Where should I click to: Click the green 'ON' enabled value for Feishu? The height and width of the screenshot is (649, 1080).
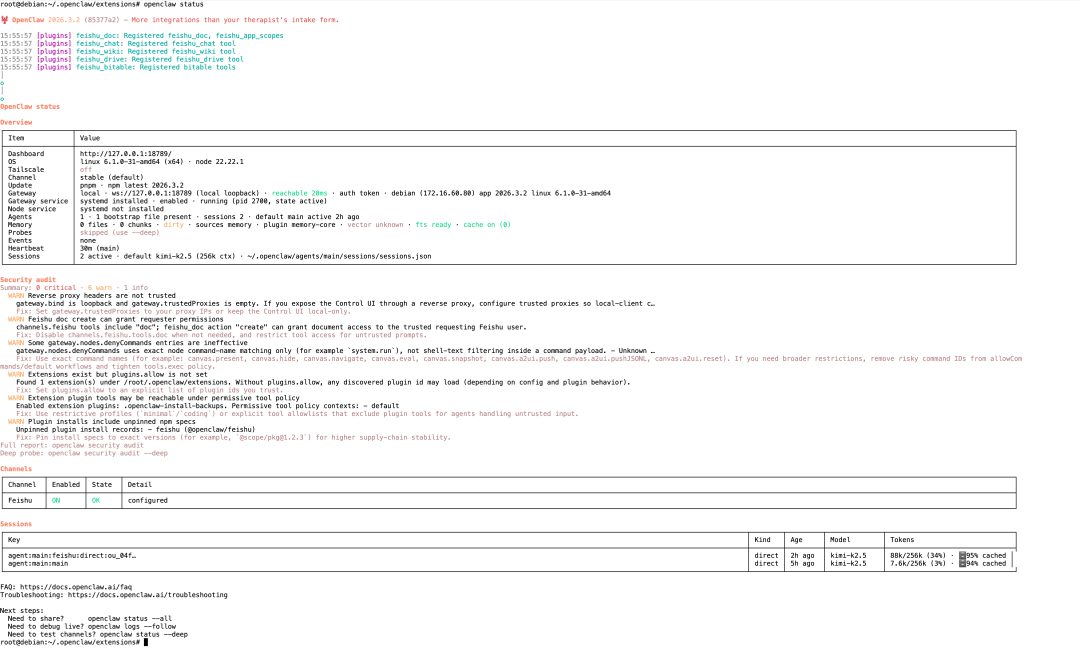point(56,501)
